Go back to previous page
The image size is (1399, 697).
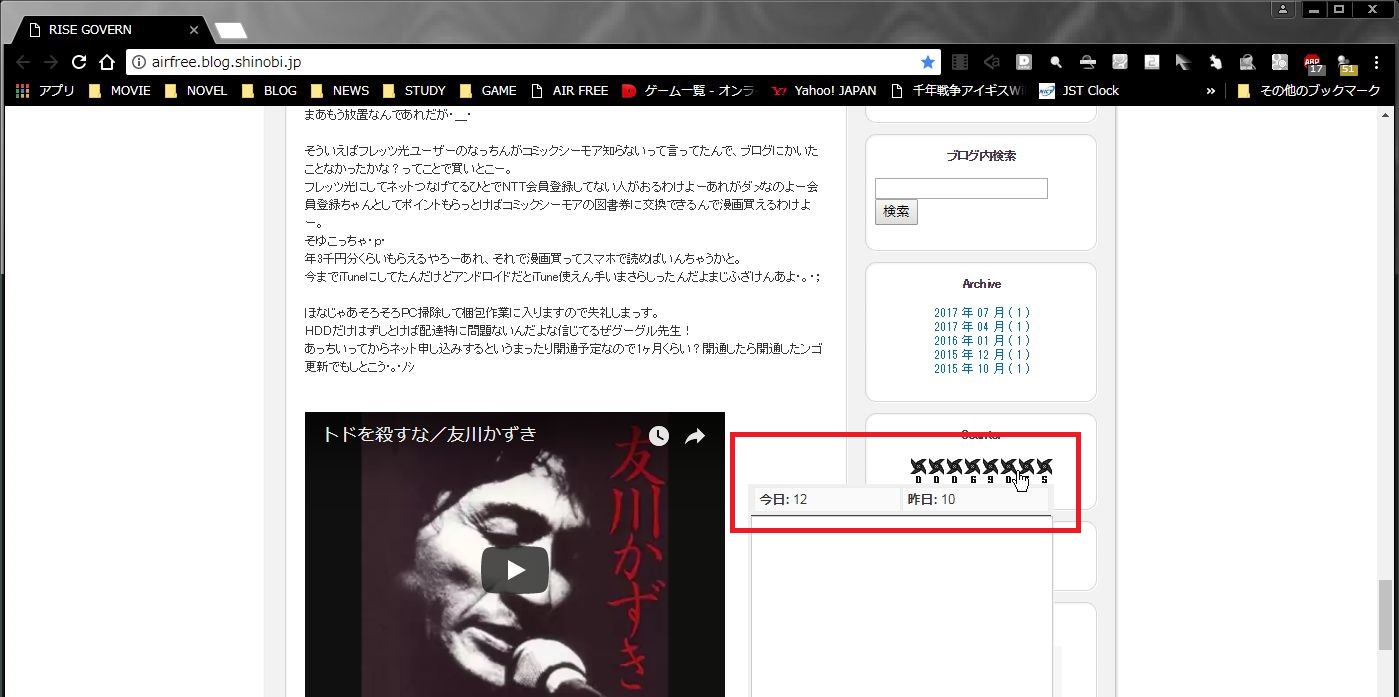(x=23, y=62)
